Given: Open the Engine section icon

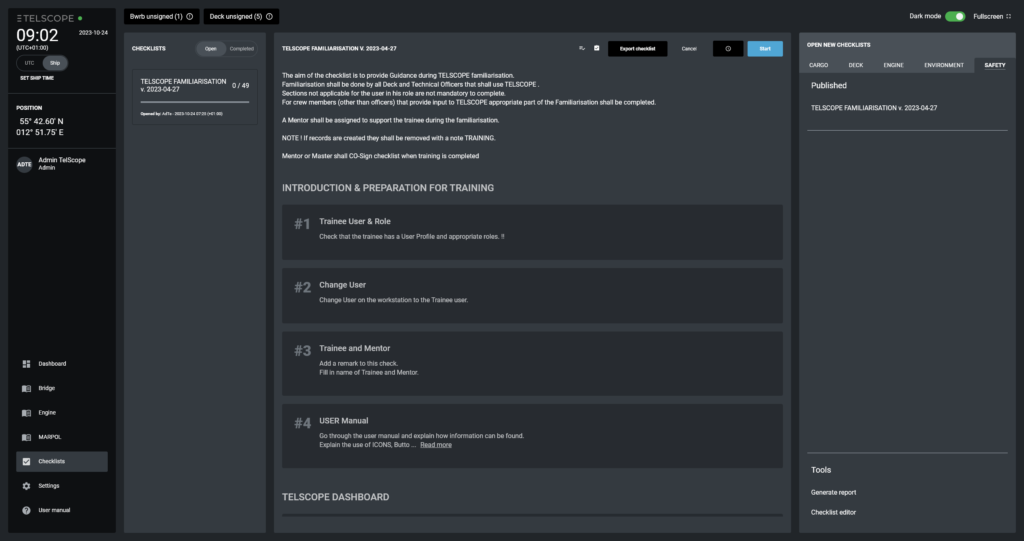Looking at the screenshot, I should click(x=26, y=412).
